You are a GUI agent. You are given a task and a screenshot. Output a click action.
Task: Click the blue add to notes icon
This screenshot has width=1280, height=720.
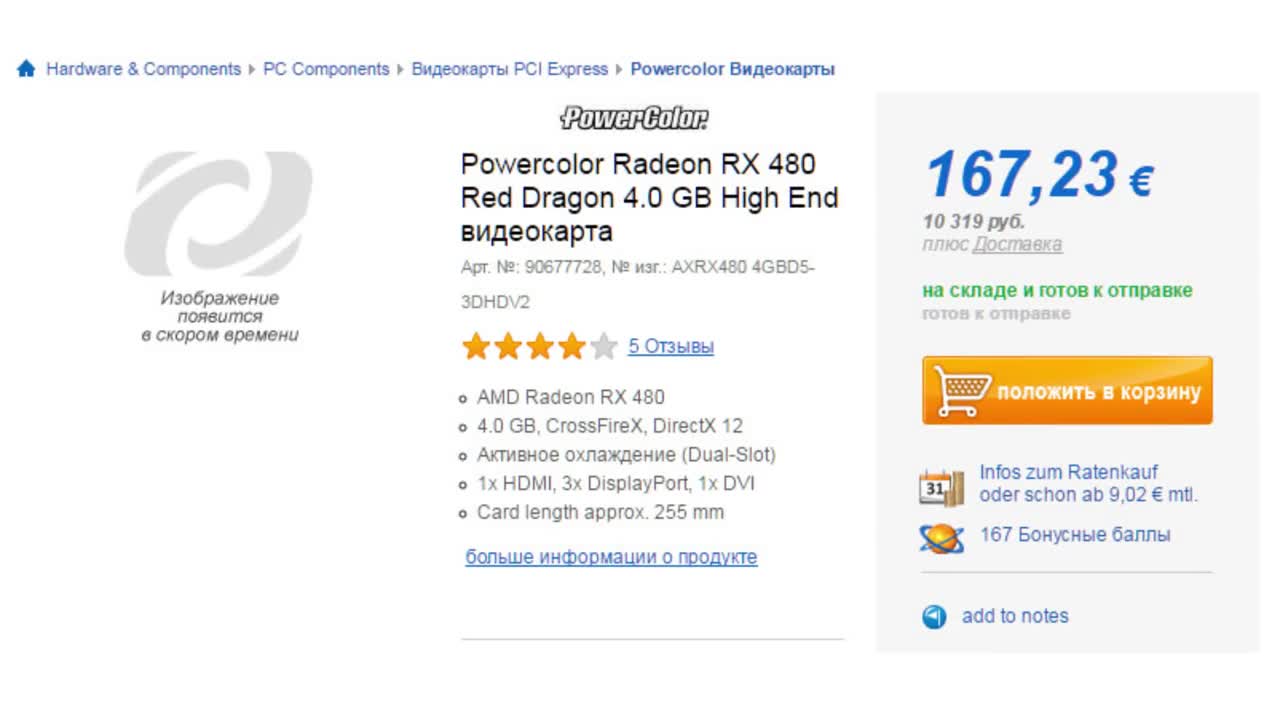934,616
